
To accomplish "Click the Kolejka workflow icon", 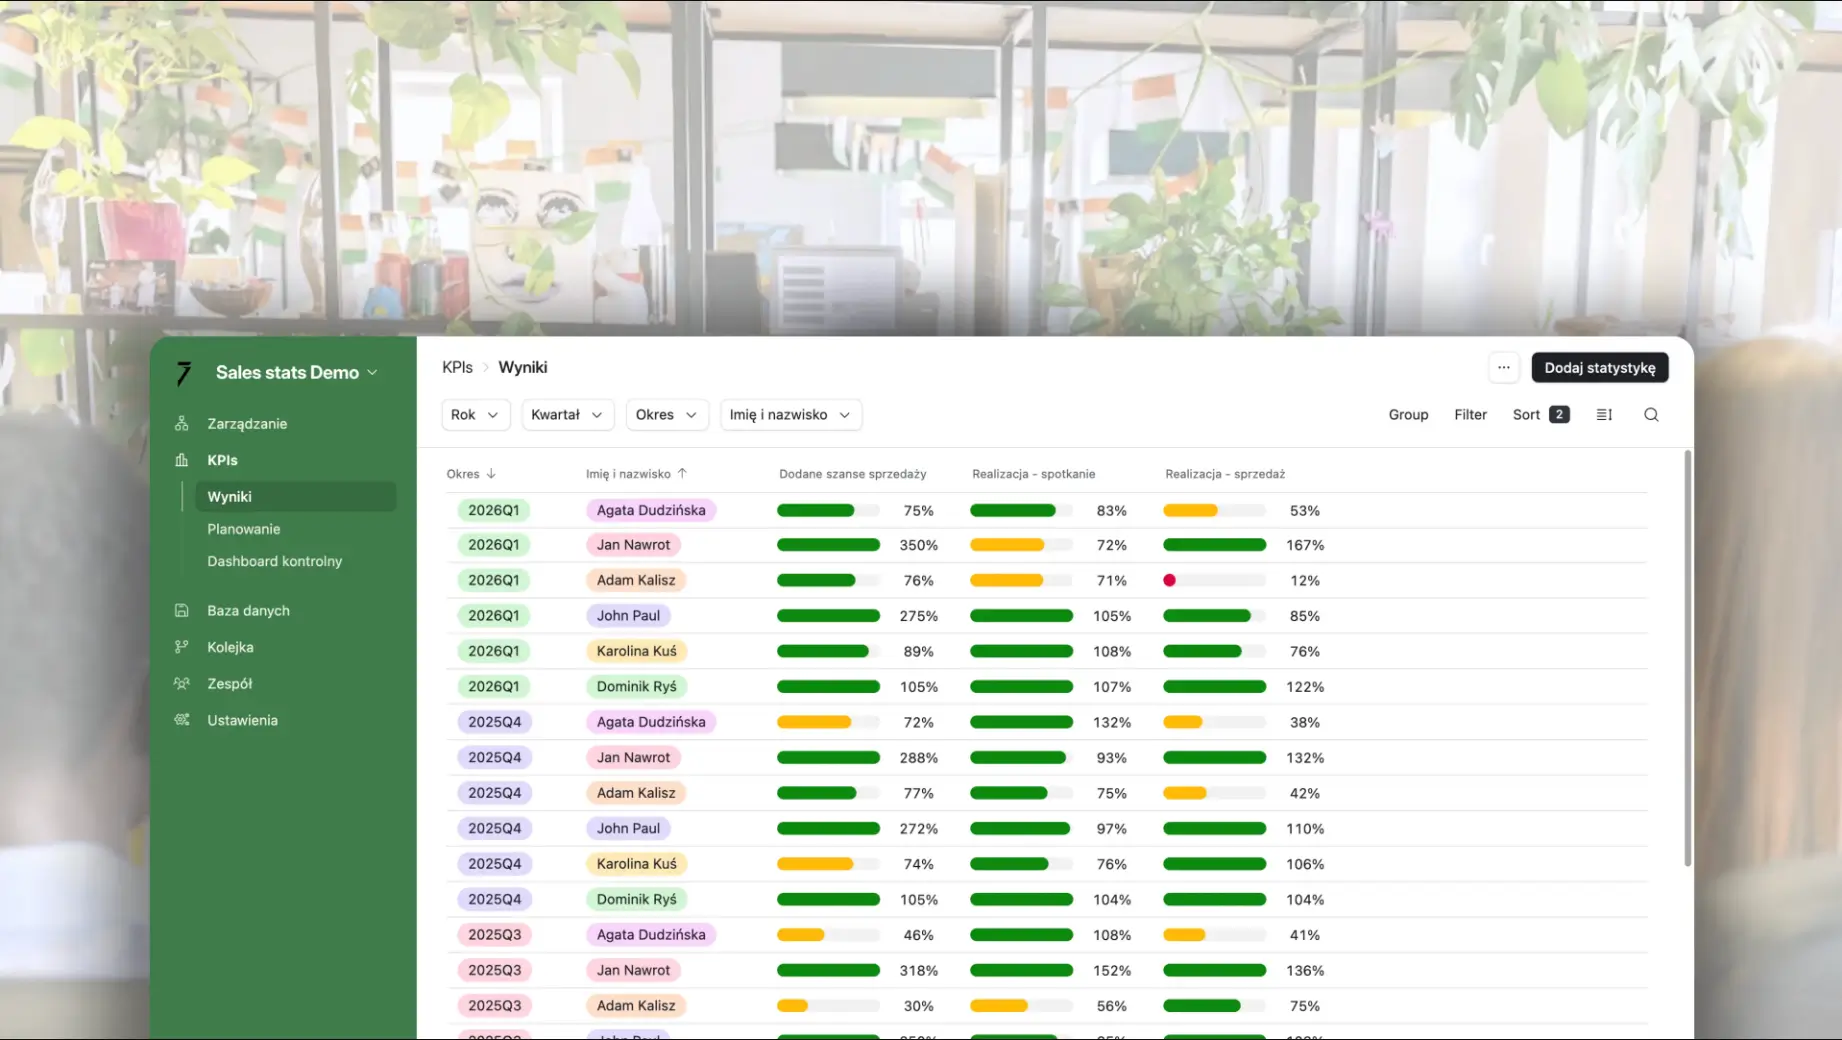I will (181, 647).
